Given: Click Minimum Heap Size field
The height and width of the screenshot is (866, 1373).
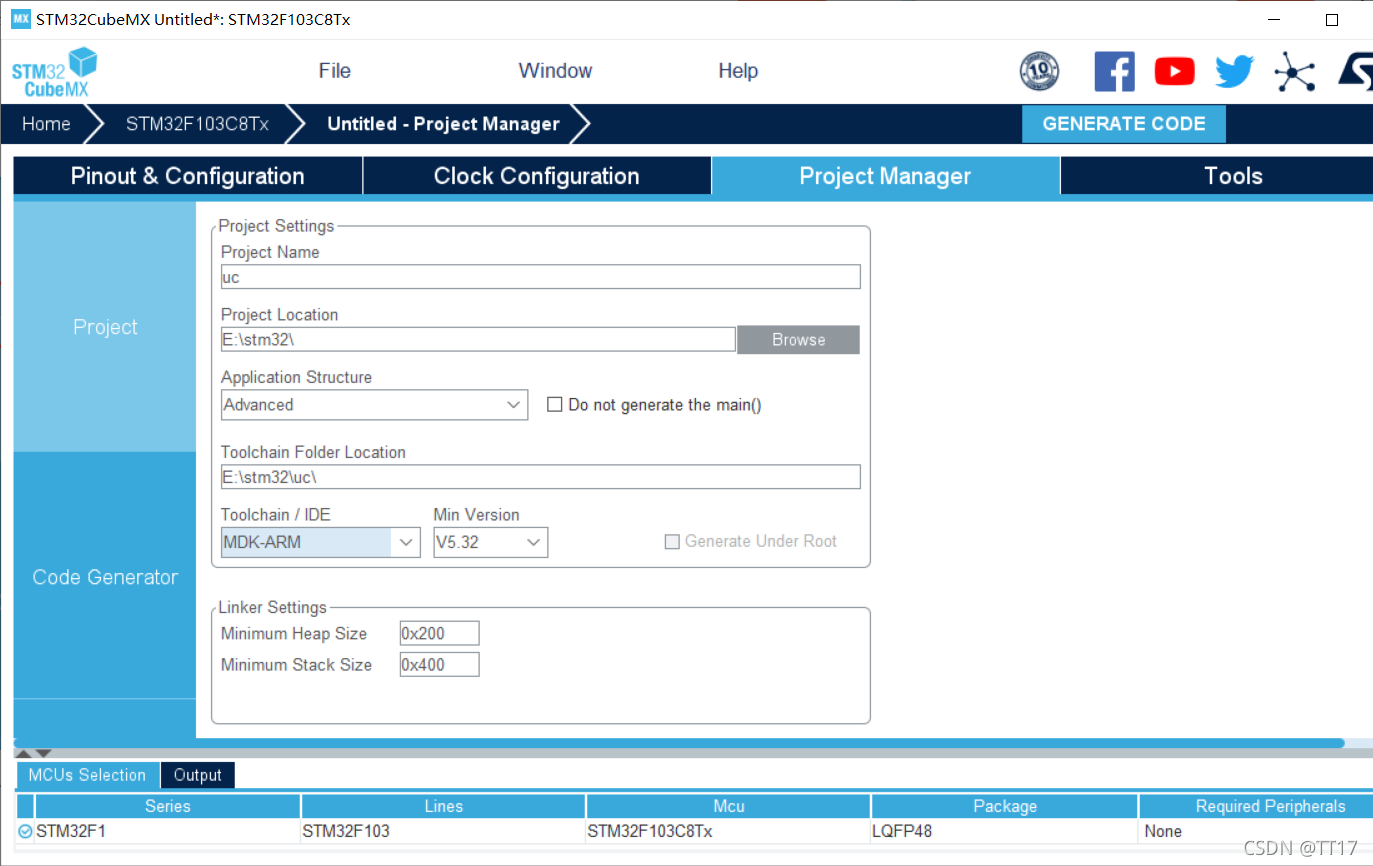Looking at the screenshot, I should (439, 633).
